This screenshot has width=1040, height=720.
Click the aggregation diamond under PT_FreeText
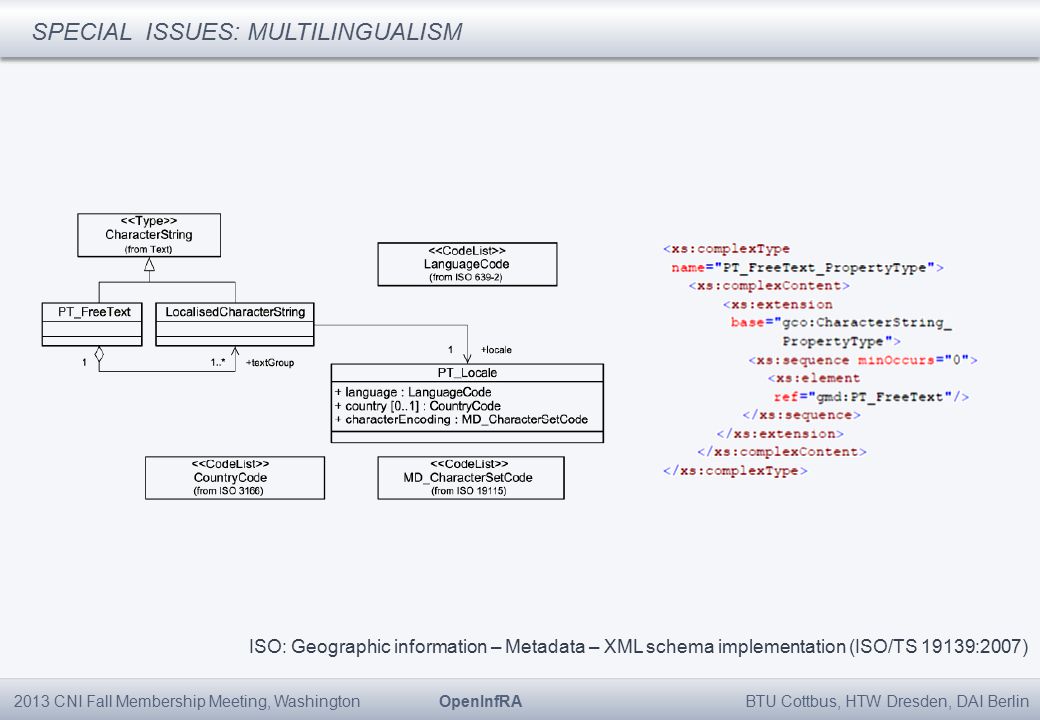(99, 354)
